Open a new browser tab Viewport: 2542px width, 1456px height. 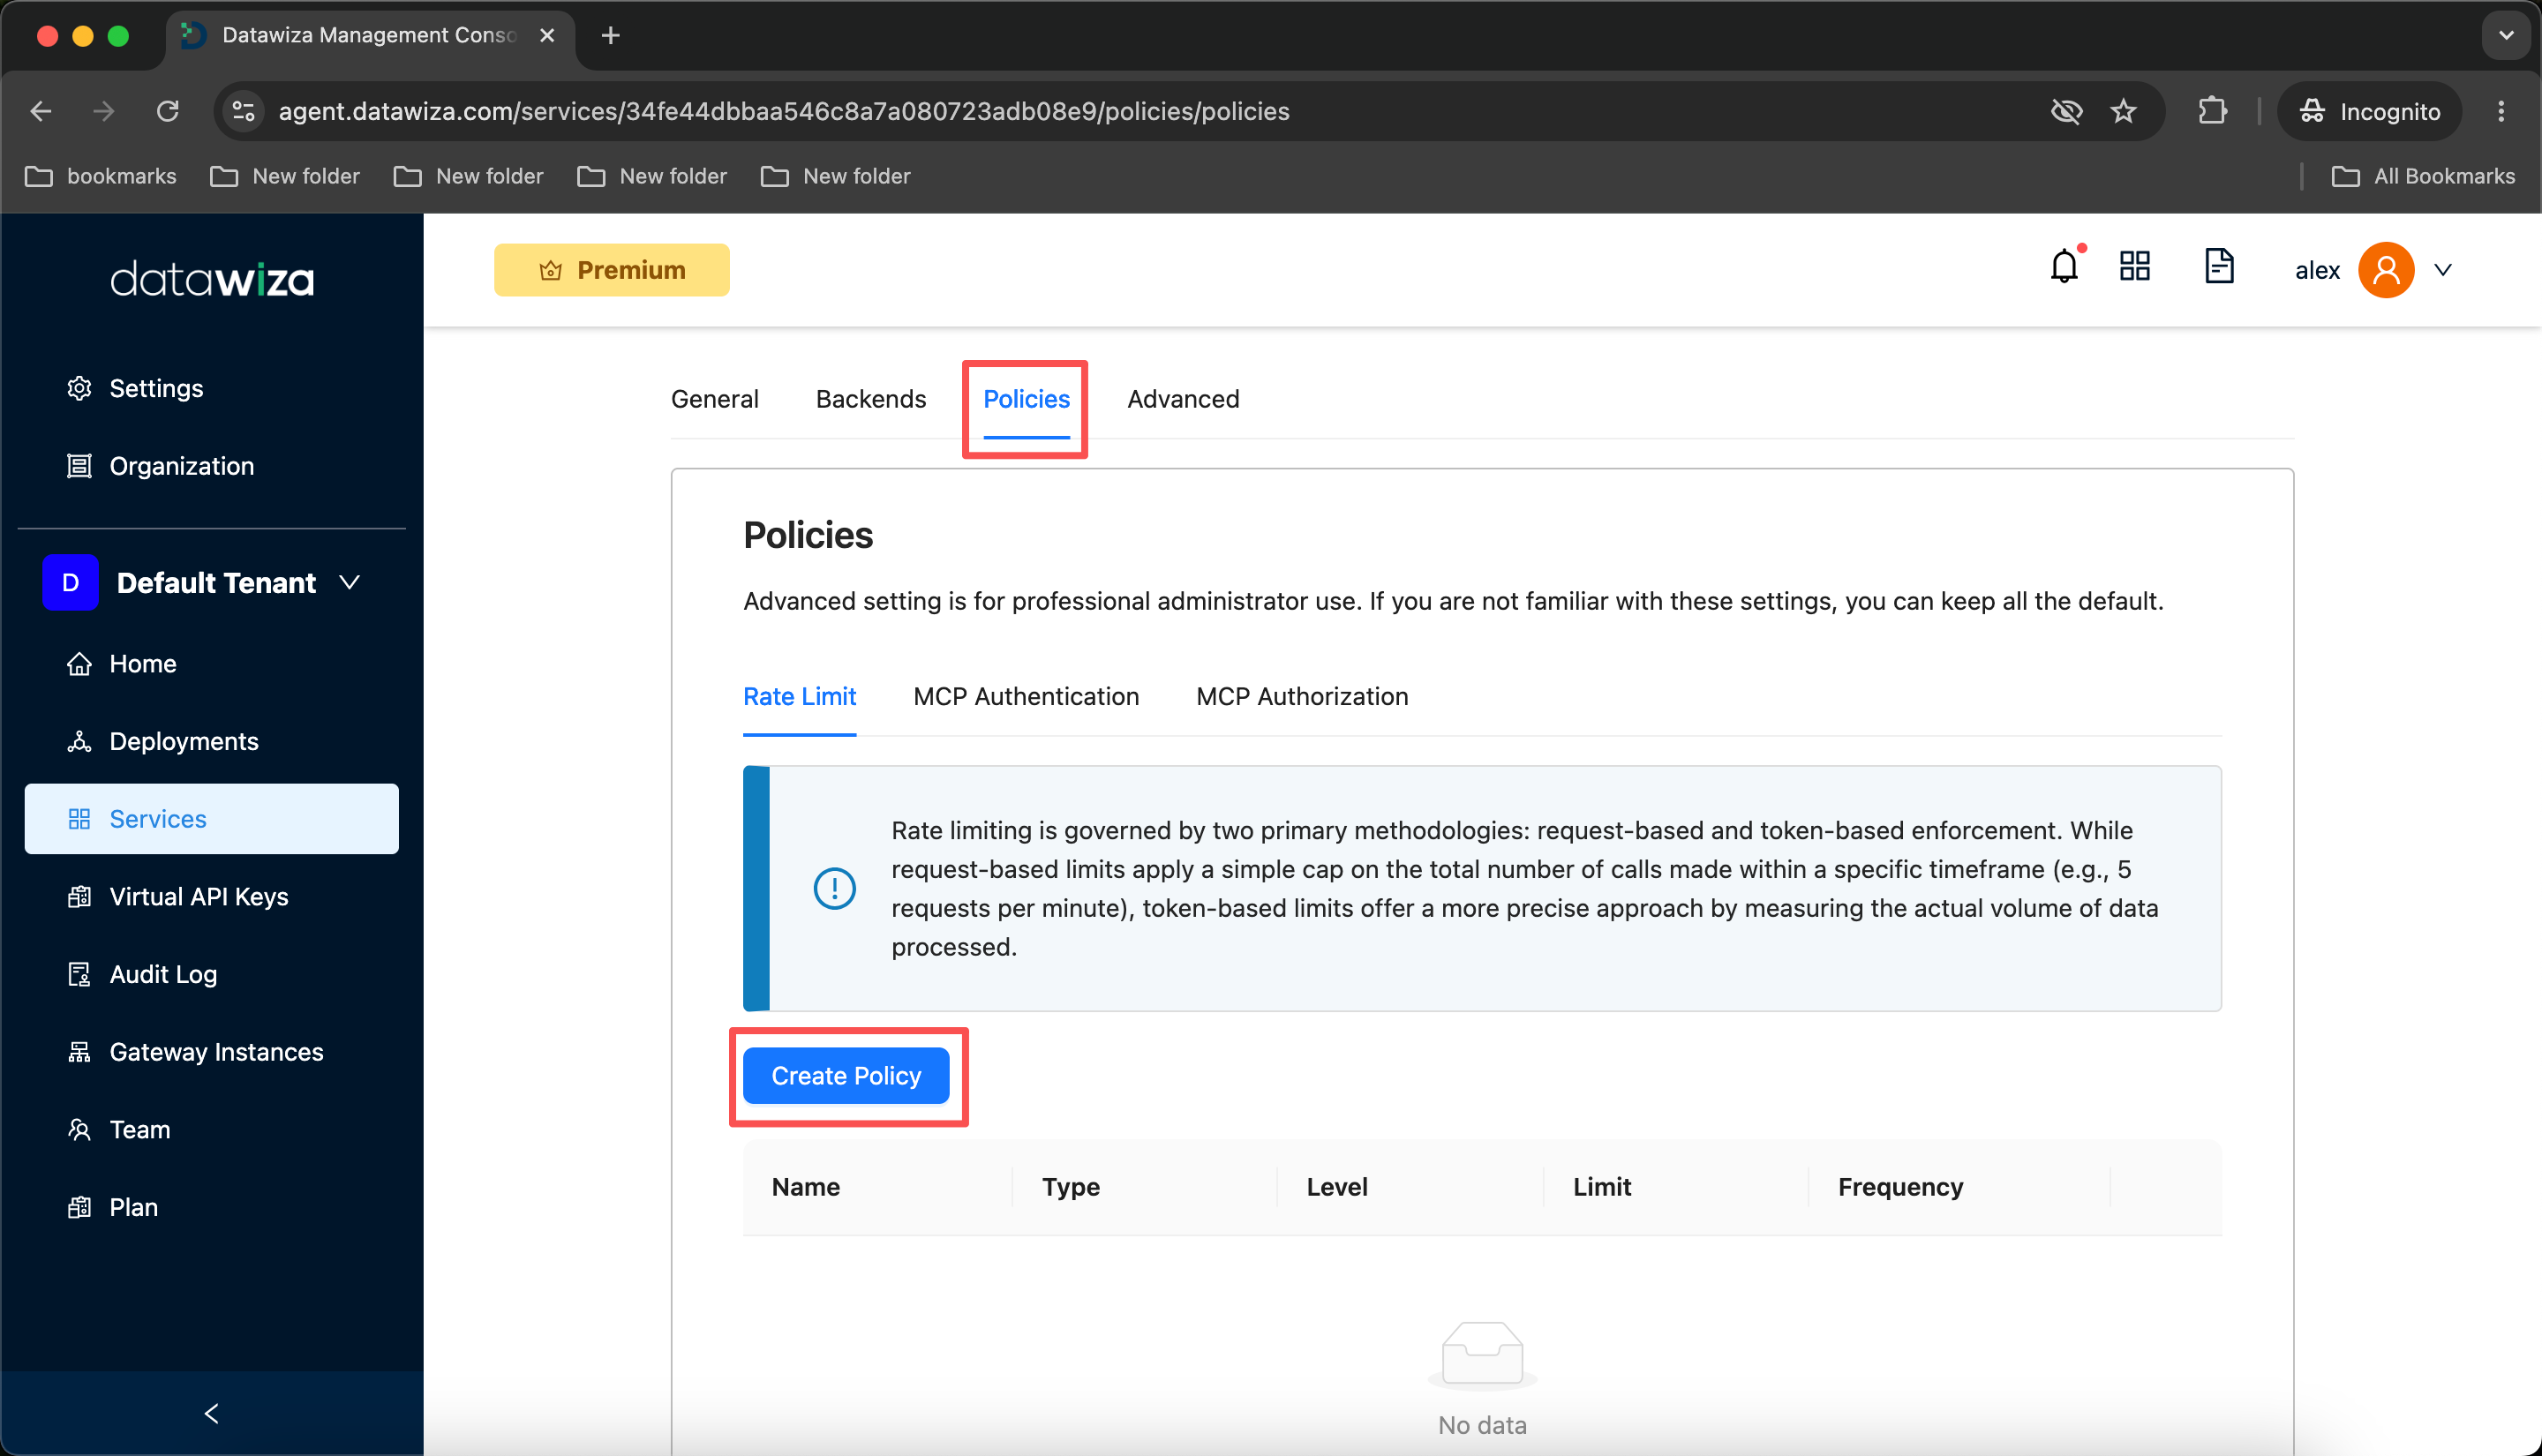click(610, 36)
